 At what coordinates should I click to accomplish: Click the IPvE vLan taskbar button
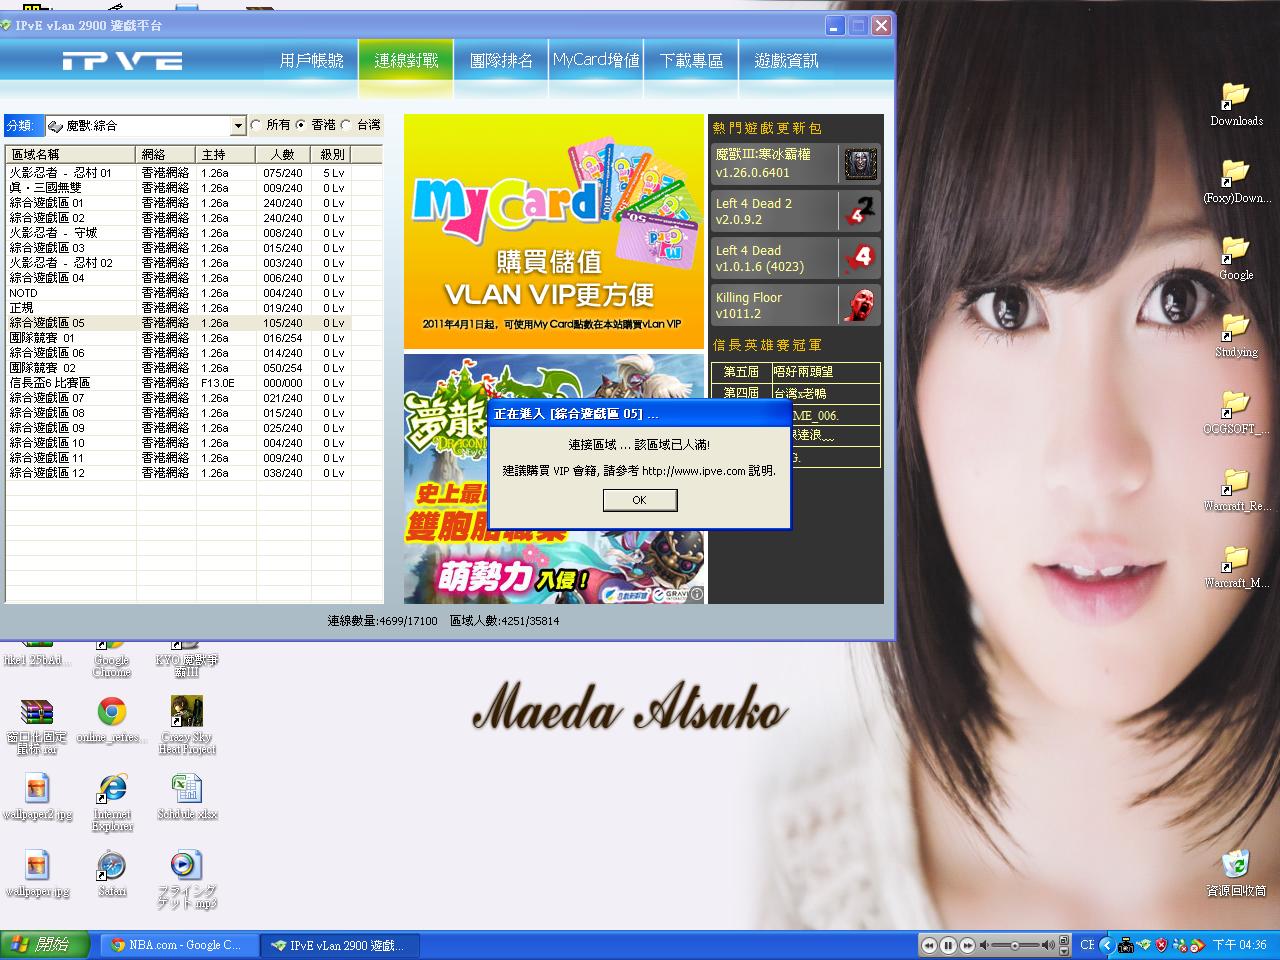[x=339, y=945]
